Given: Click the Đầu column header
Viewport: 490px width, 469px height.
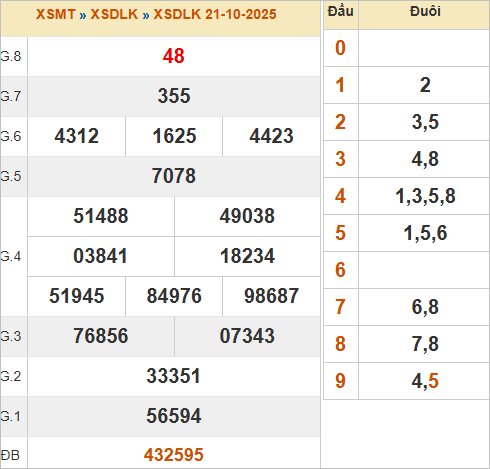Looking at the screenshot, I should 340,11.
